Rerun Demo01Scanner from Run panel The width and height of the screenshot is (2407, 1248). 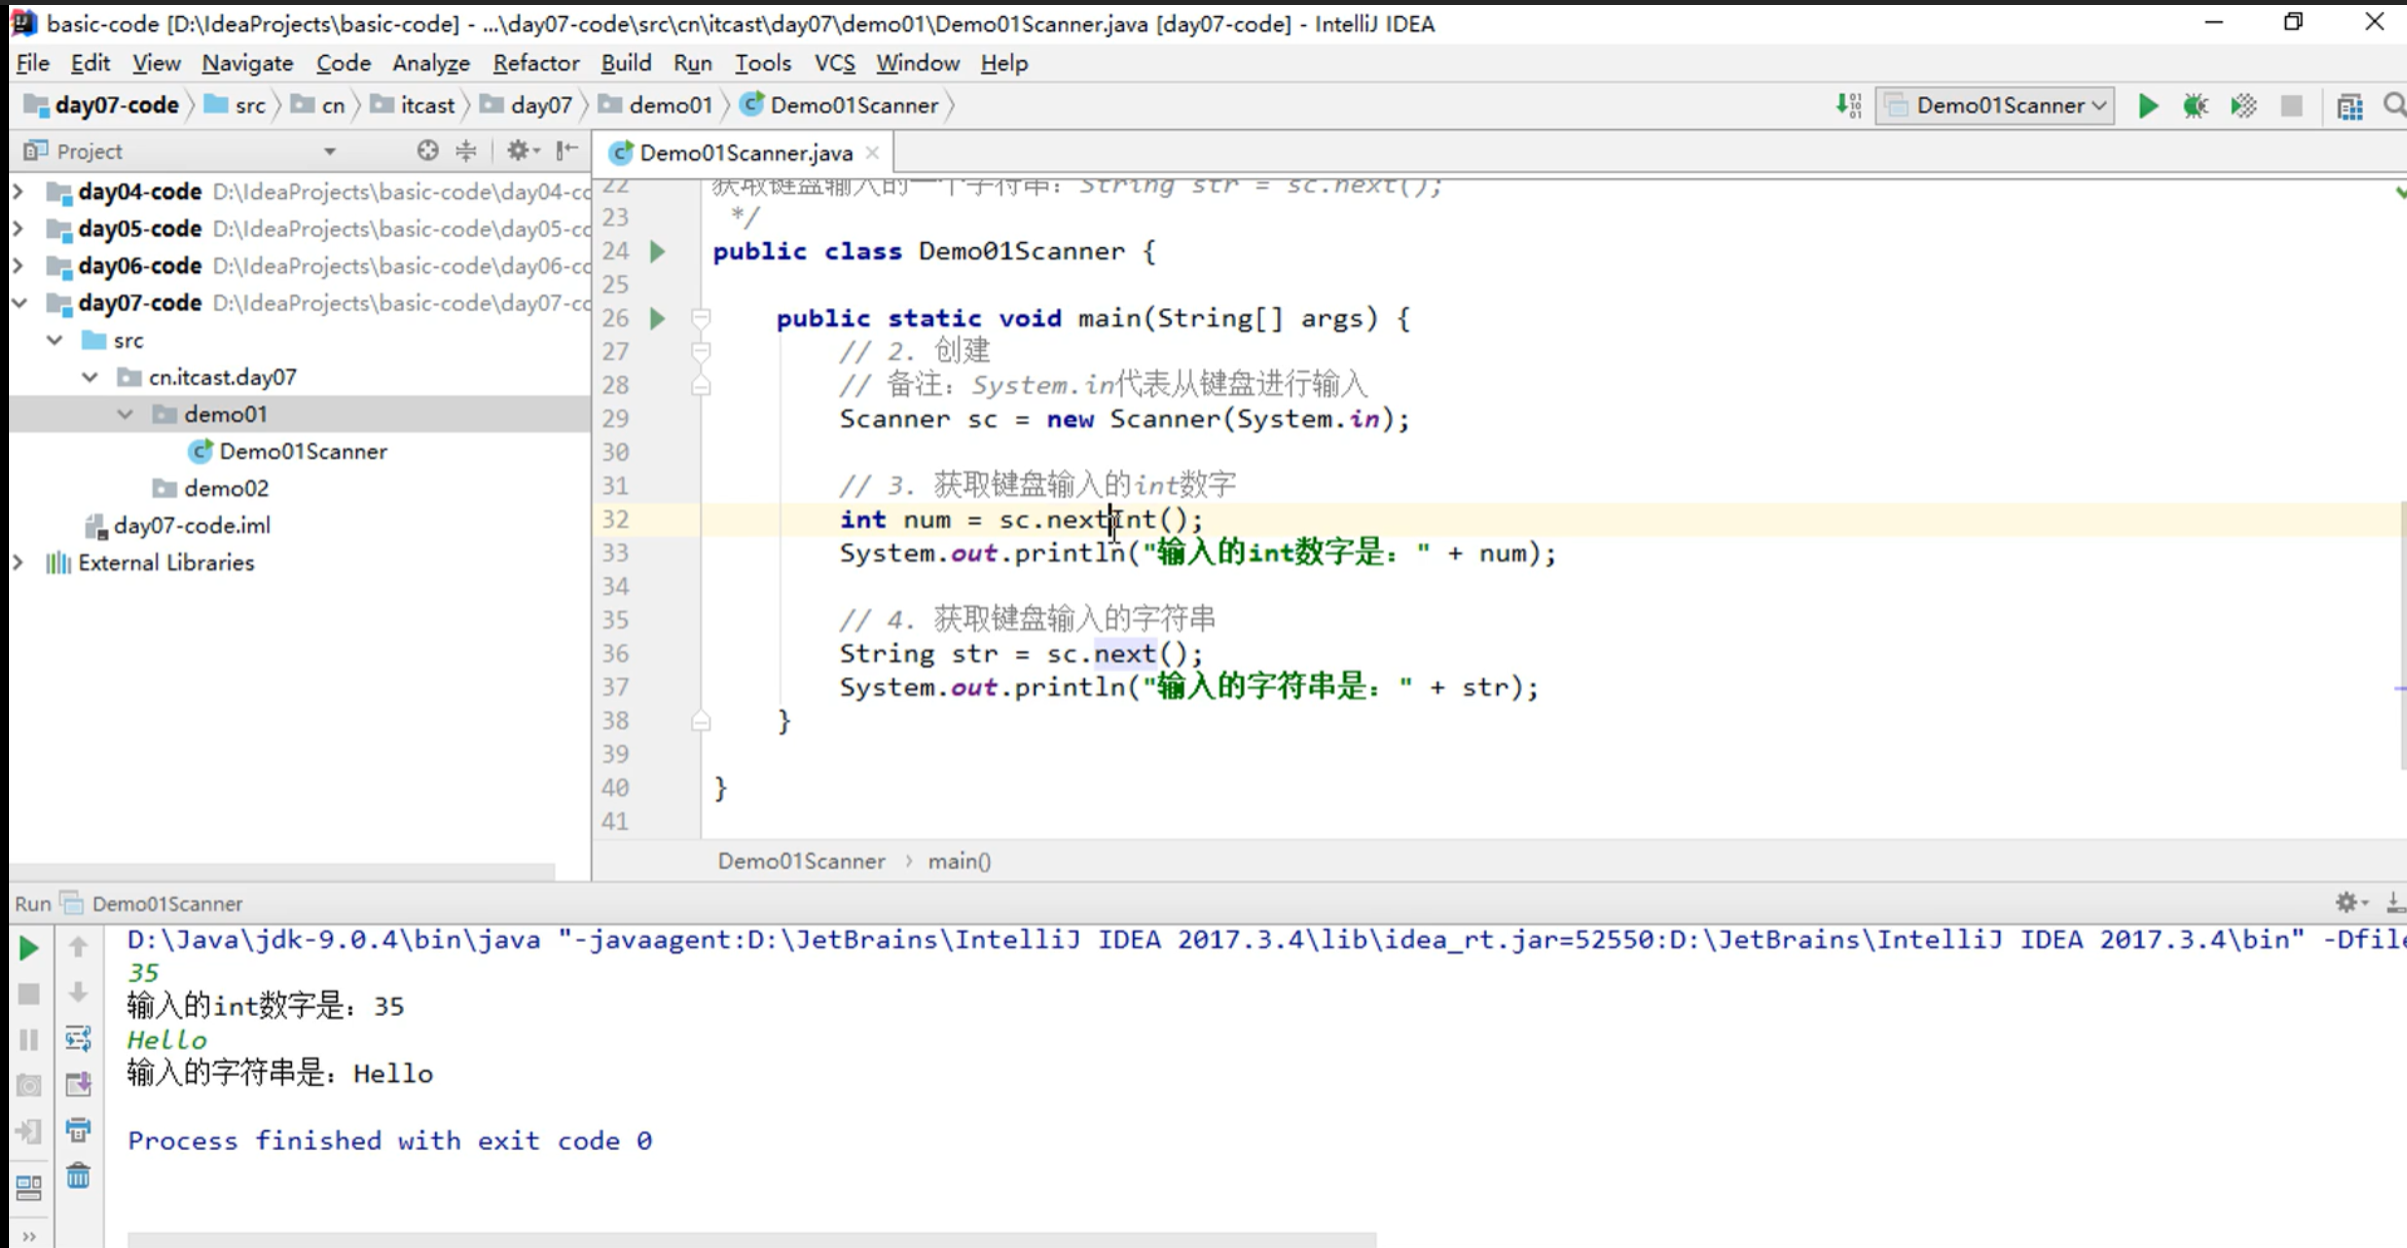point(29,948)
